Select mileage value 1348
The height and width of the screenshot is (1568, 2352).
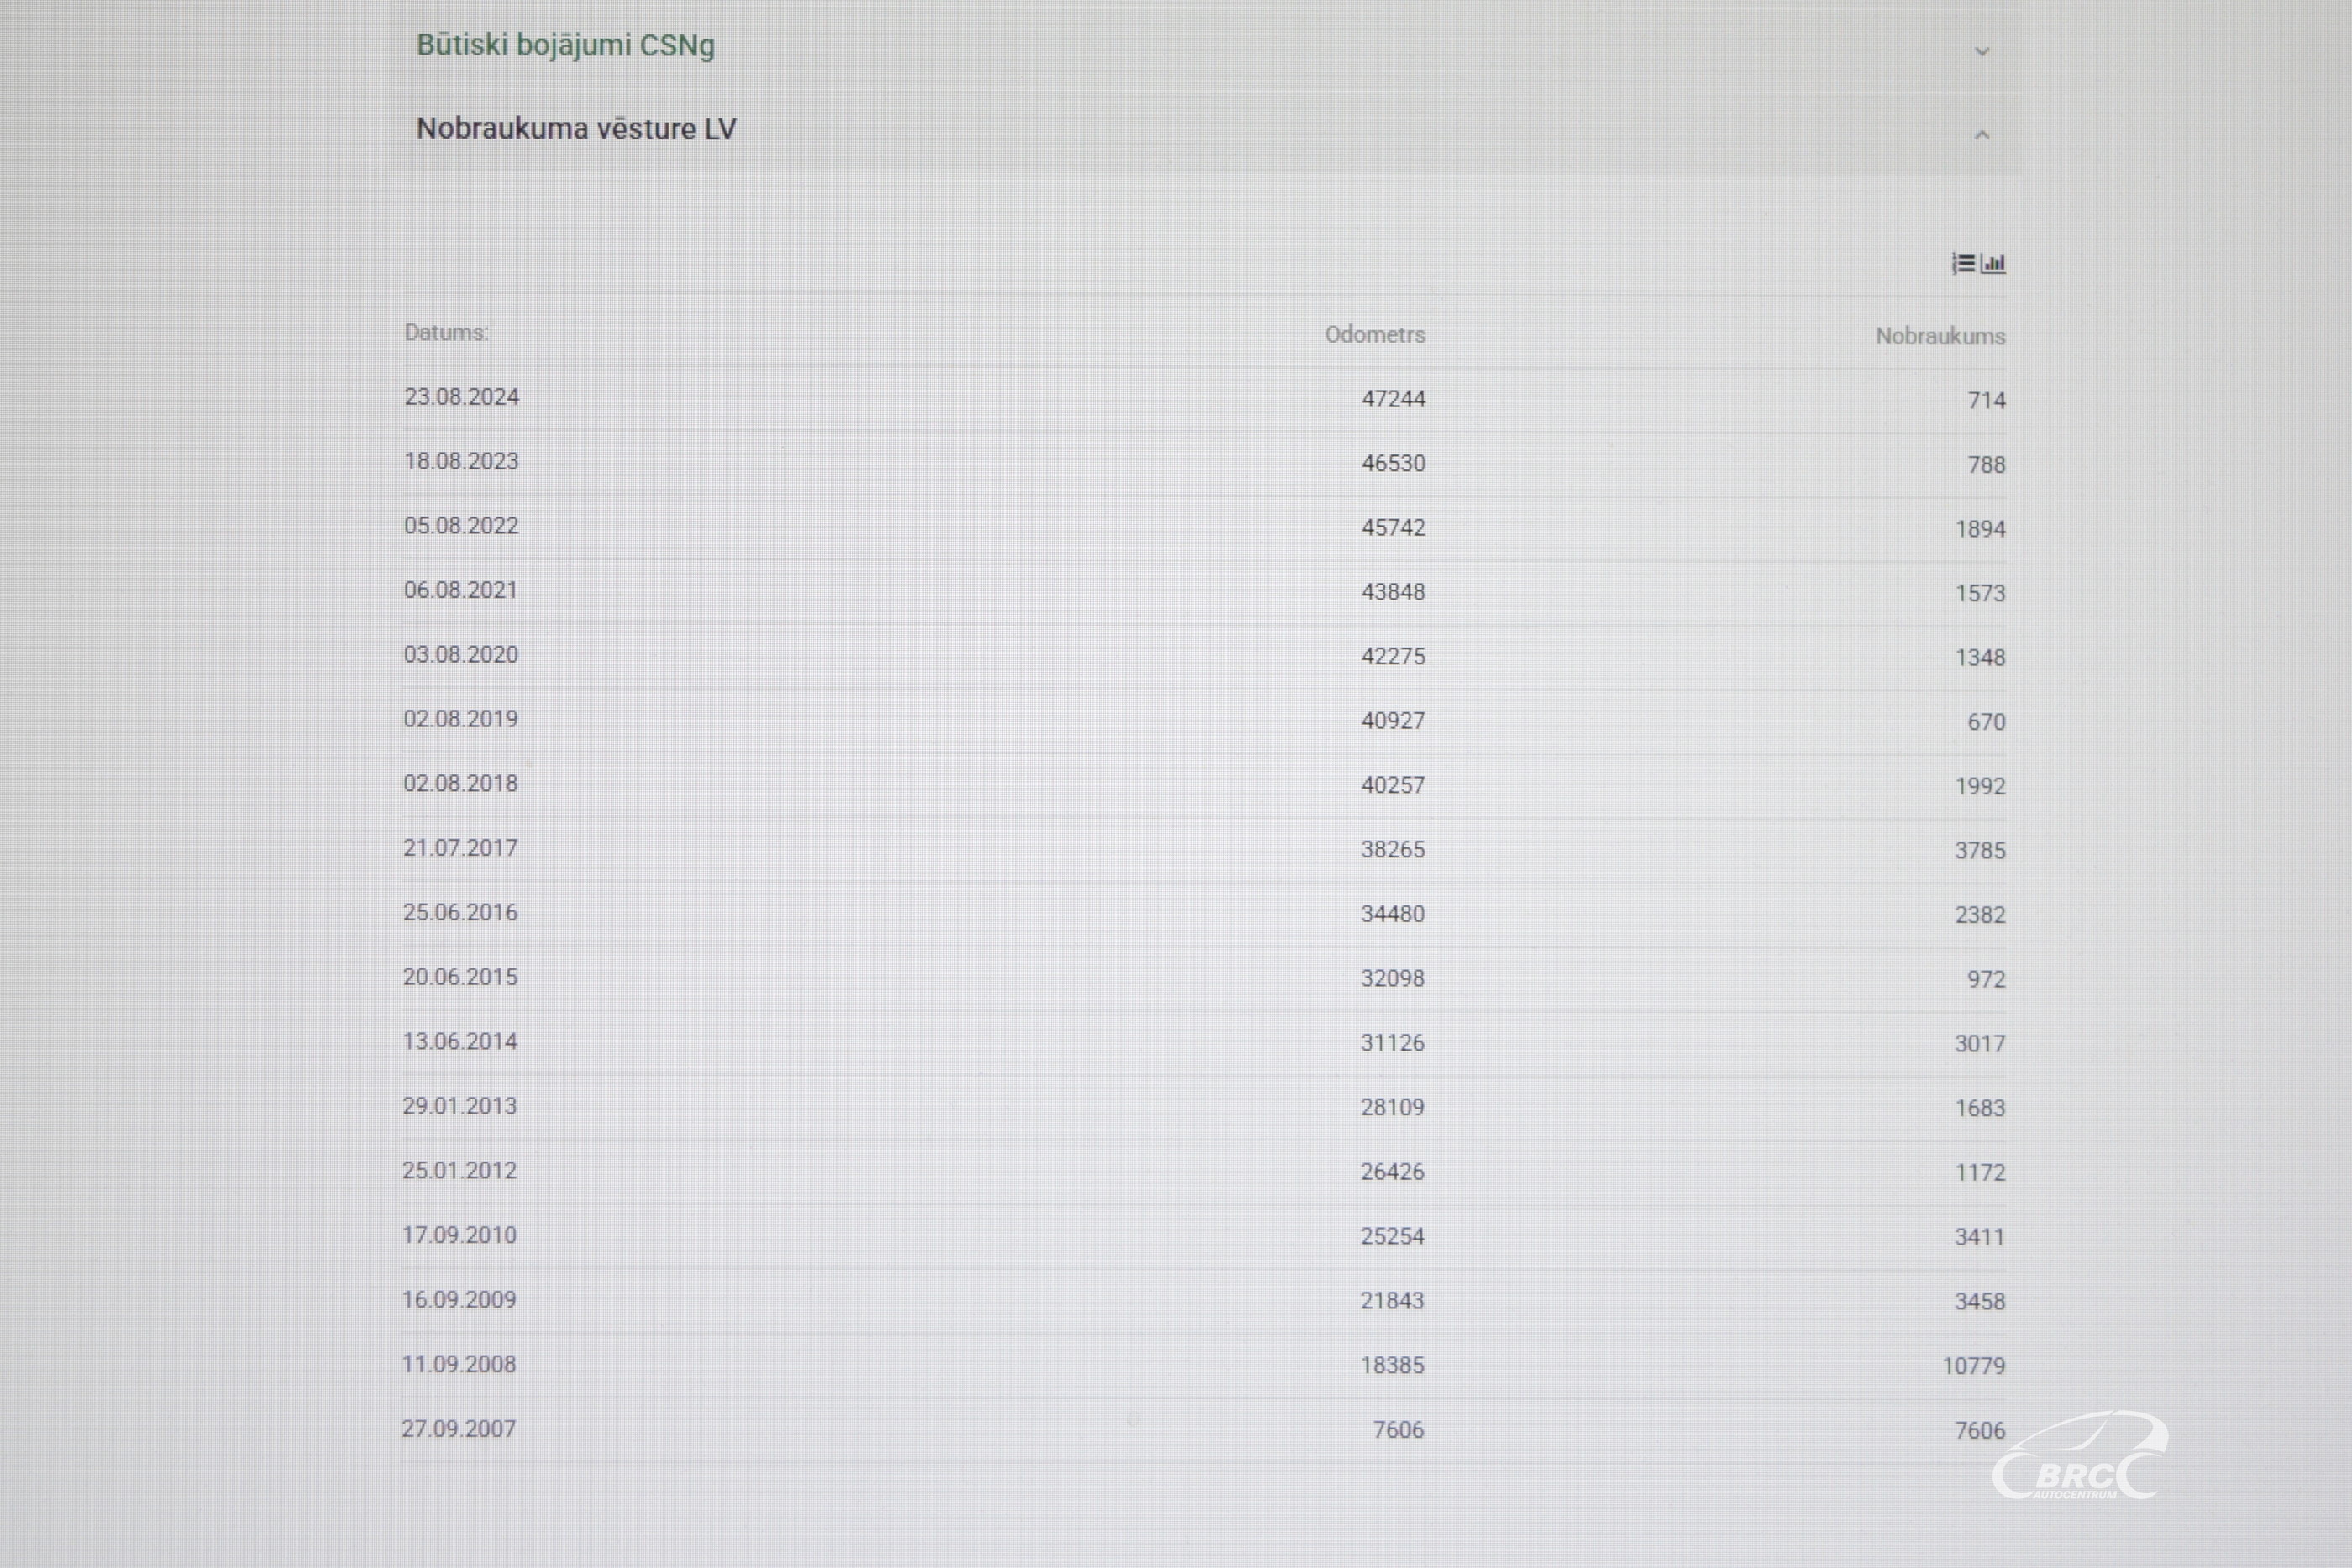click(x=1980, y=657)
